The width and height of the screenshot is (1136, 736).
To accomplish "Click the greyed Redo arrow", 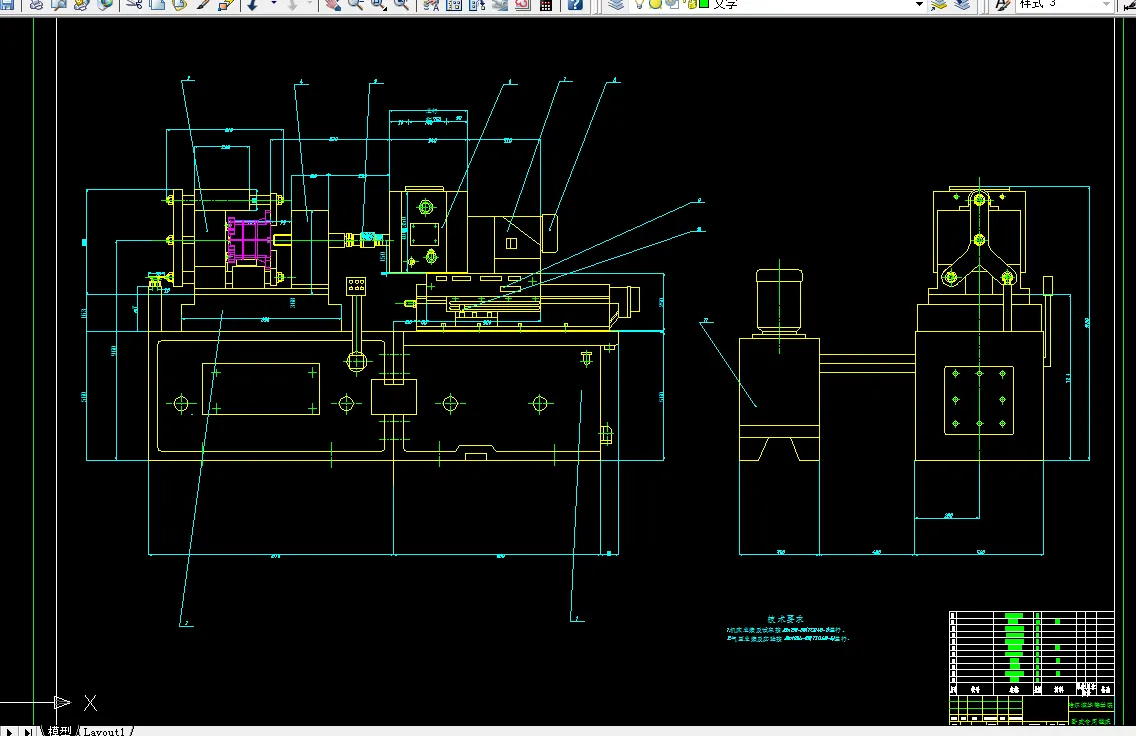I will coord(293,4).
